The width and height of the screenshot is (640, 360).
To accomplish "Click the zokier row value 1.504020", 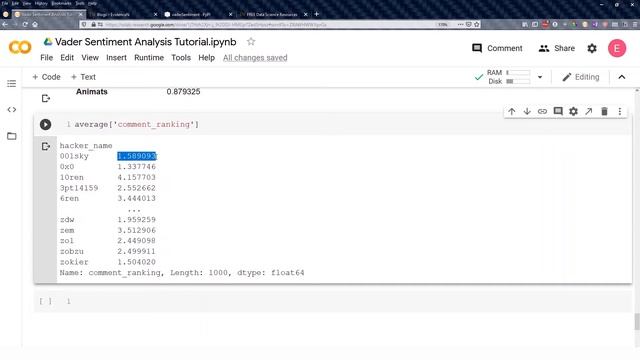I will [x=136, y=262].
